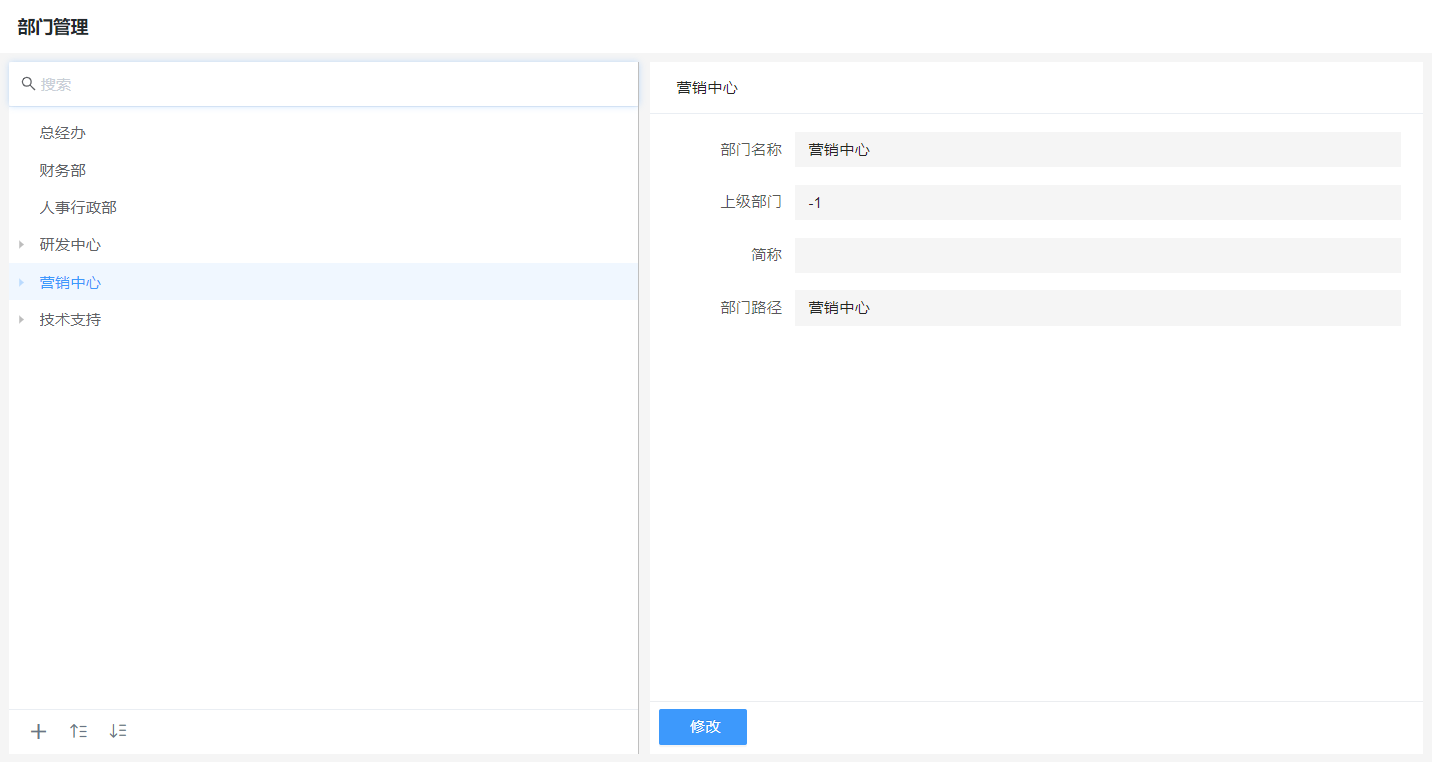Click the 部门路径 field
This screenshot has width=1432, height=762.
[x=1097, y=308]
